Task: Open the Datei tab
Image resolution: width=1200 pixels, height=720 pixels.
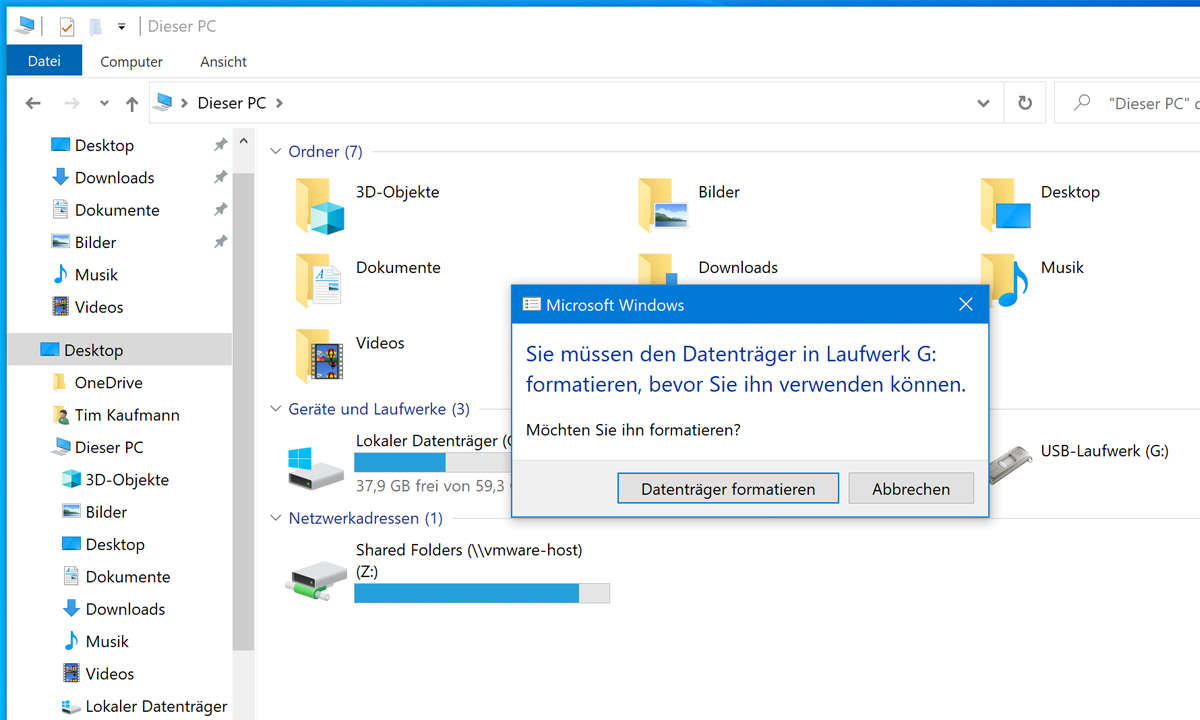Action: (44, 61)
